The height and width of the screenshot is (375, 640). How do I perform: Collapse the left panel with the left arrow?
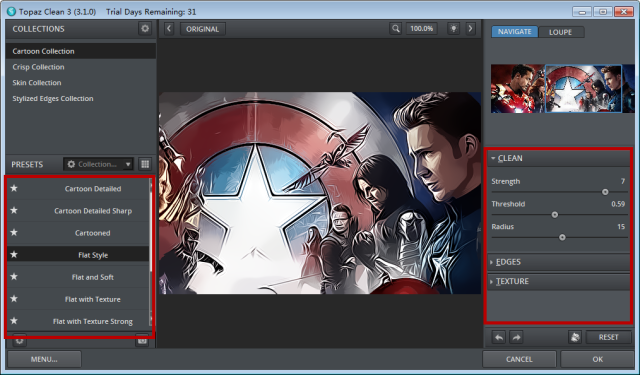tap(169, 29)
